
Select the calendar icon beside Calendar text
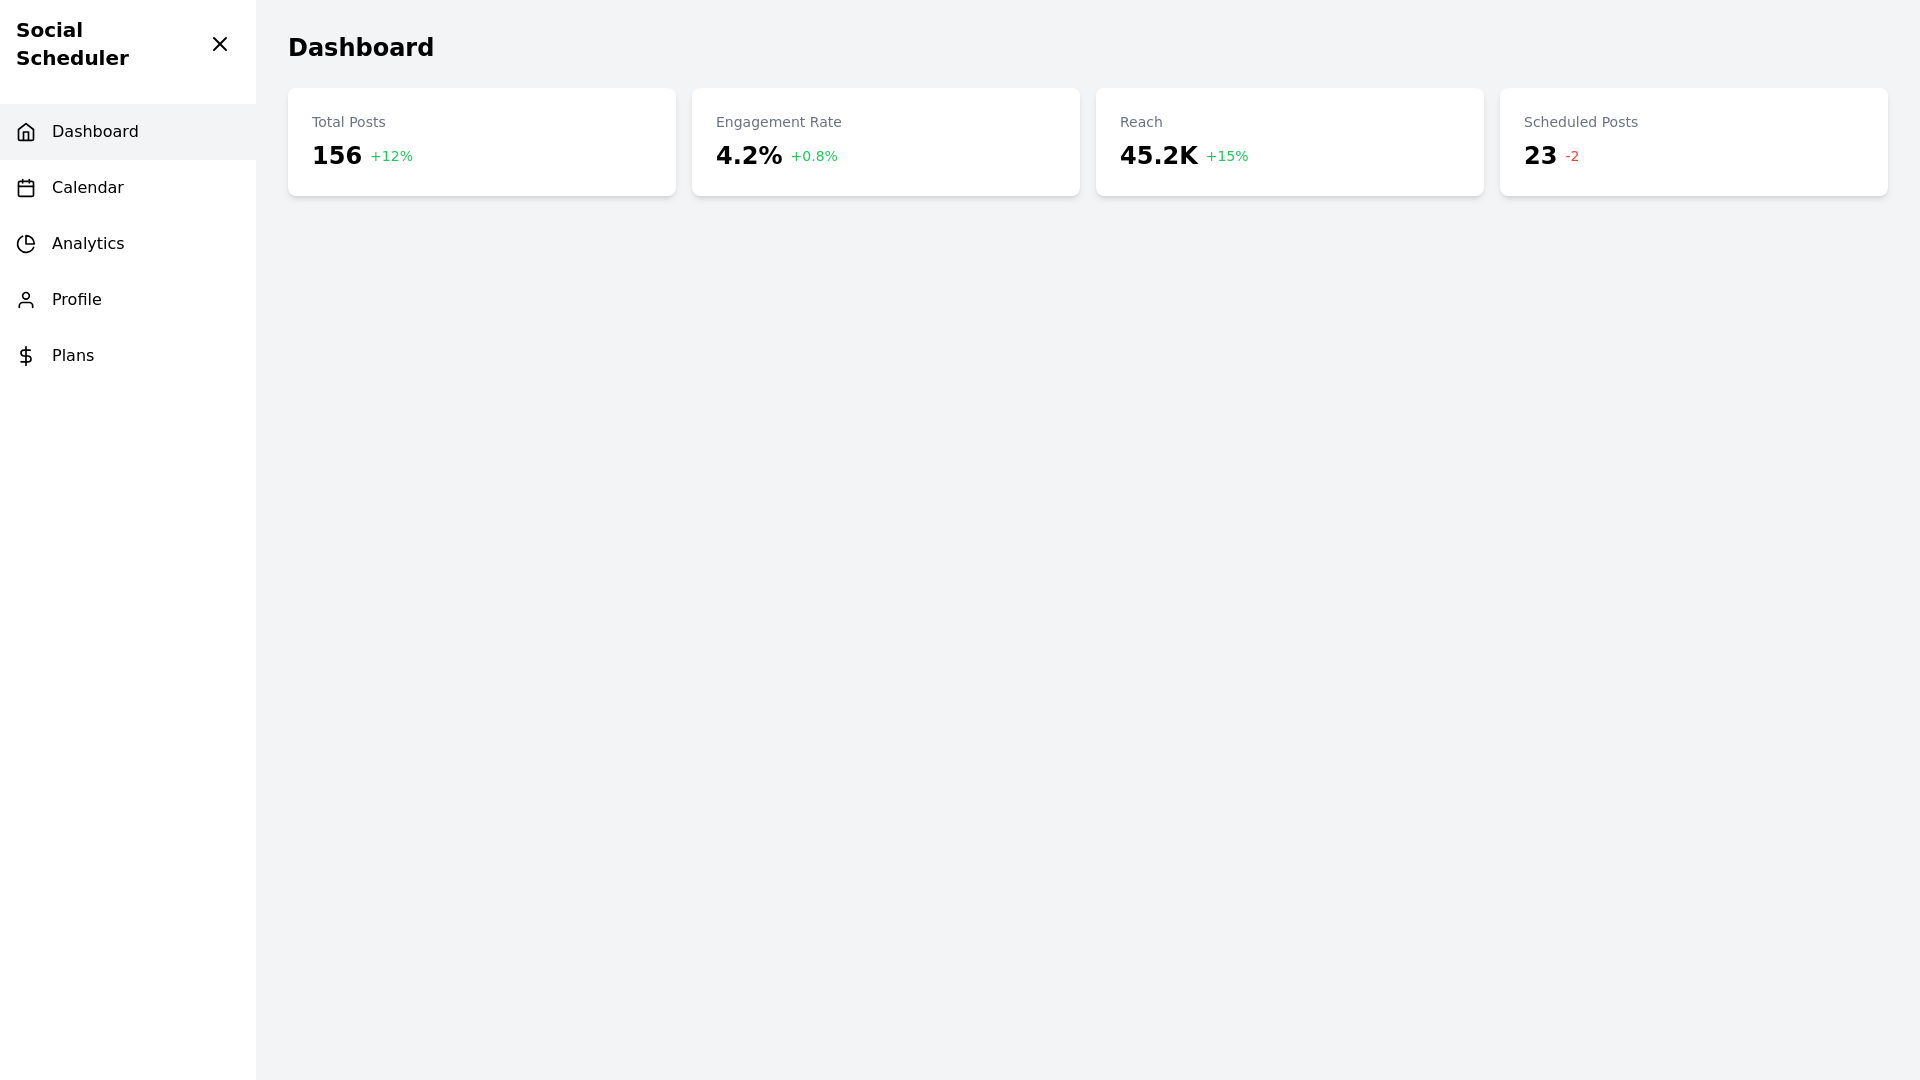pos(26,187)
